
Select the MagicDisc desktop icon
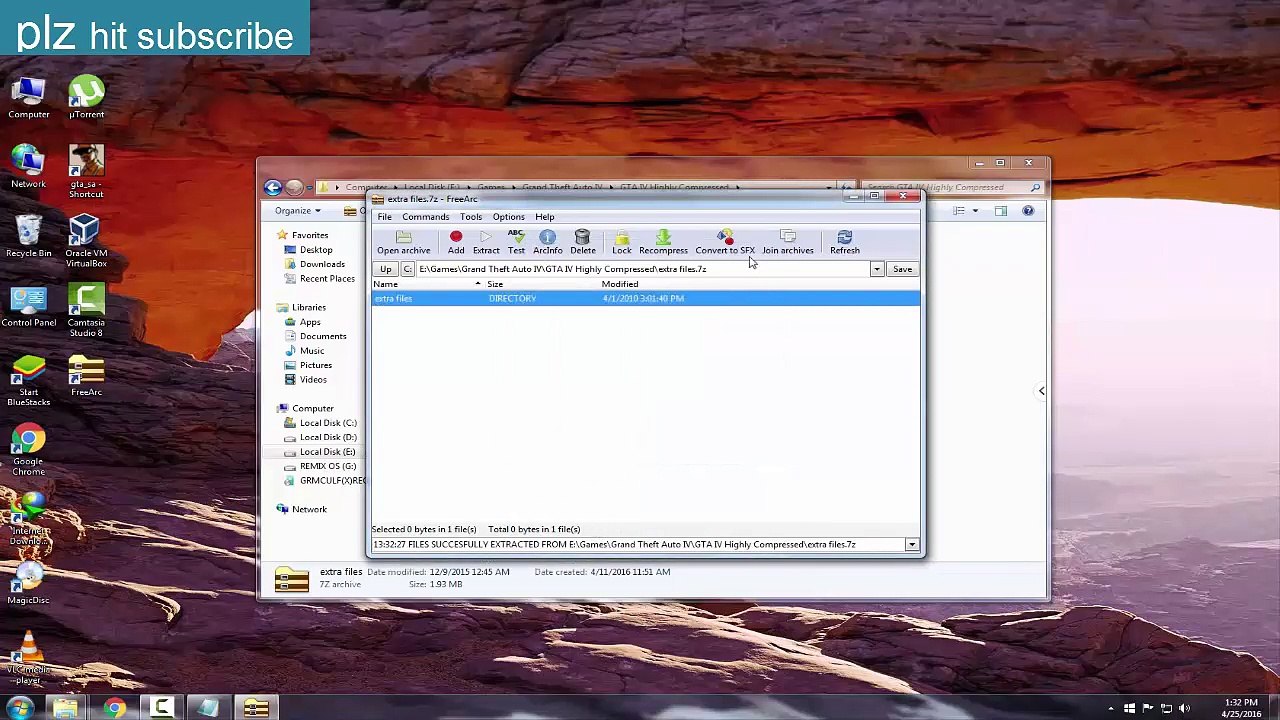(29, 583)
